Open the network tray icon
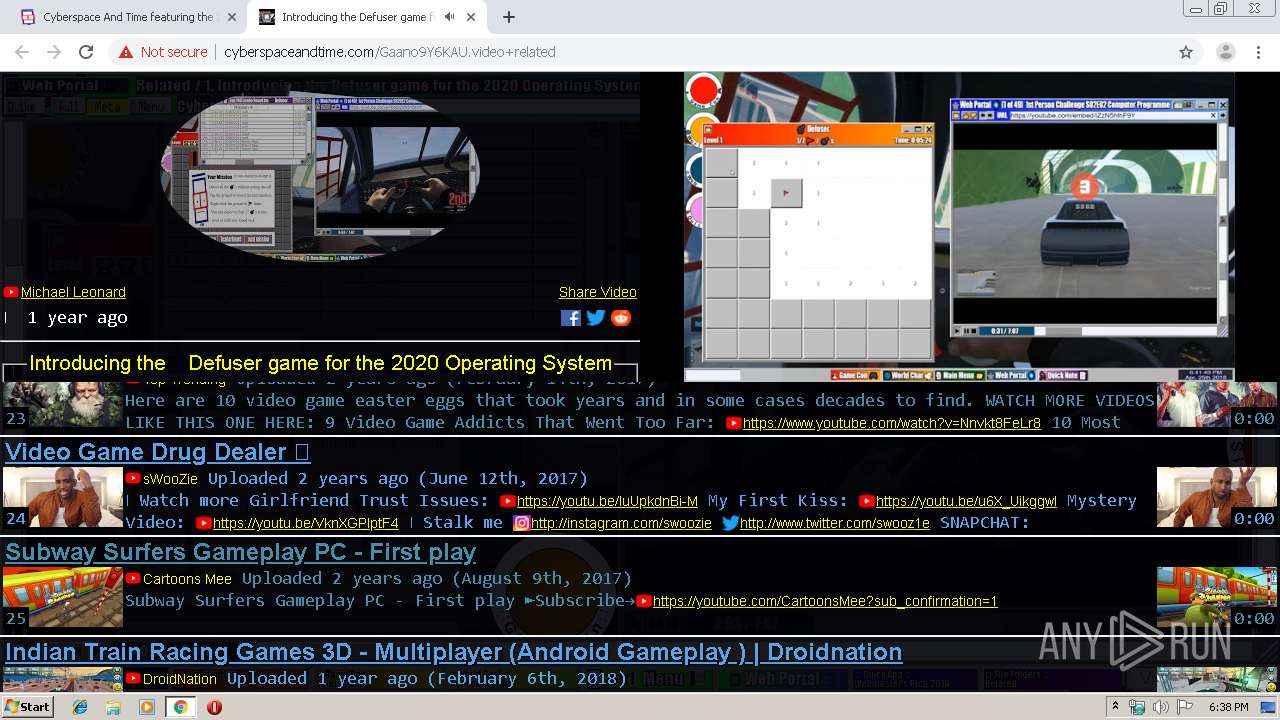This screenshot has width=1280, height=720. coord(1137,707)
